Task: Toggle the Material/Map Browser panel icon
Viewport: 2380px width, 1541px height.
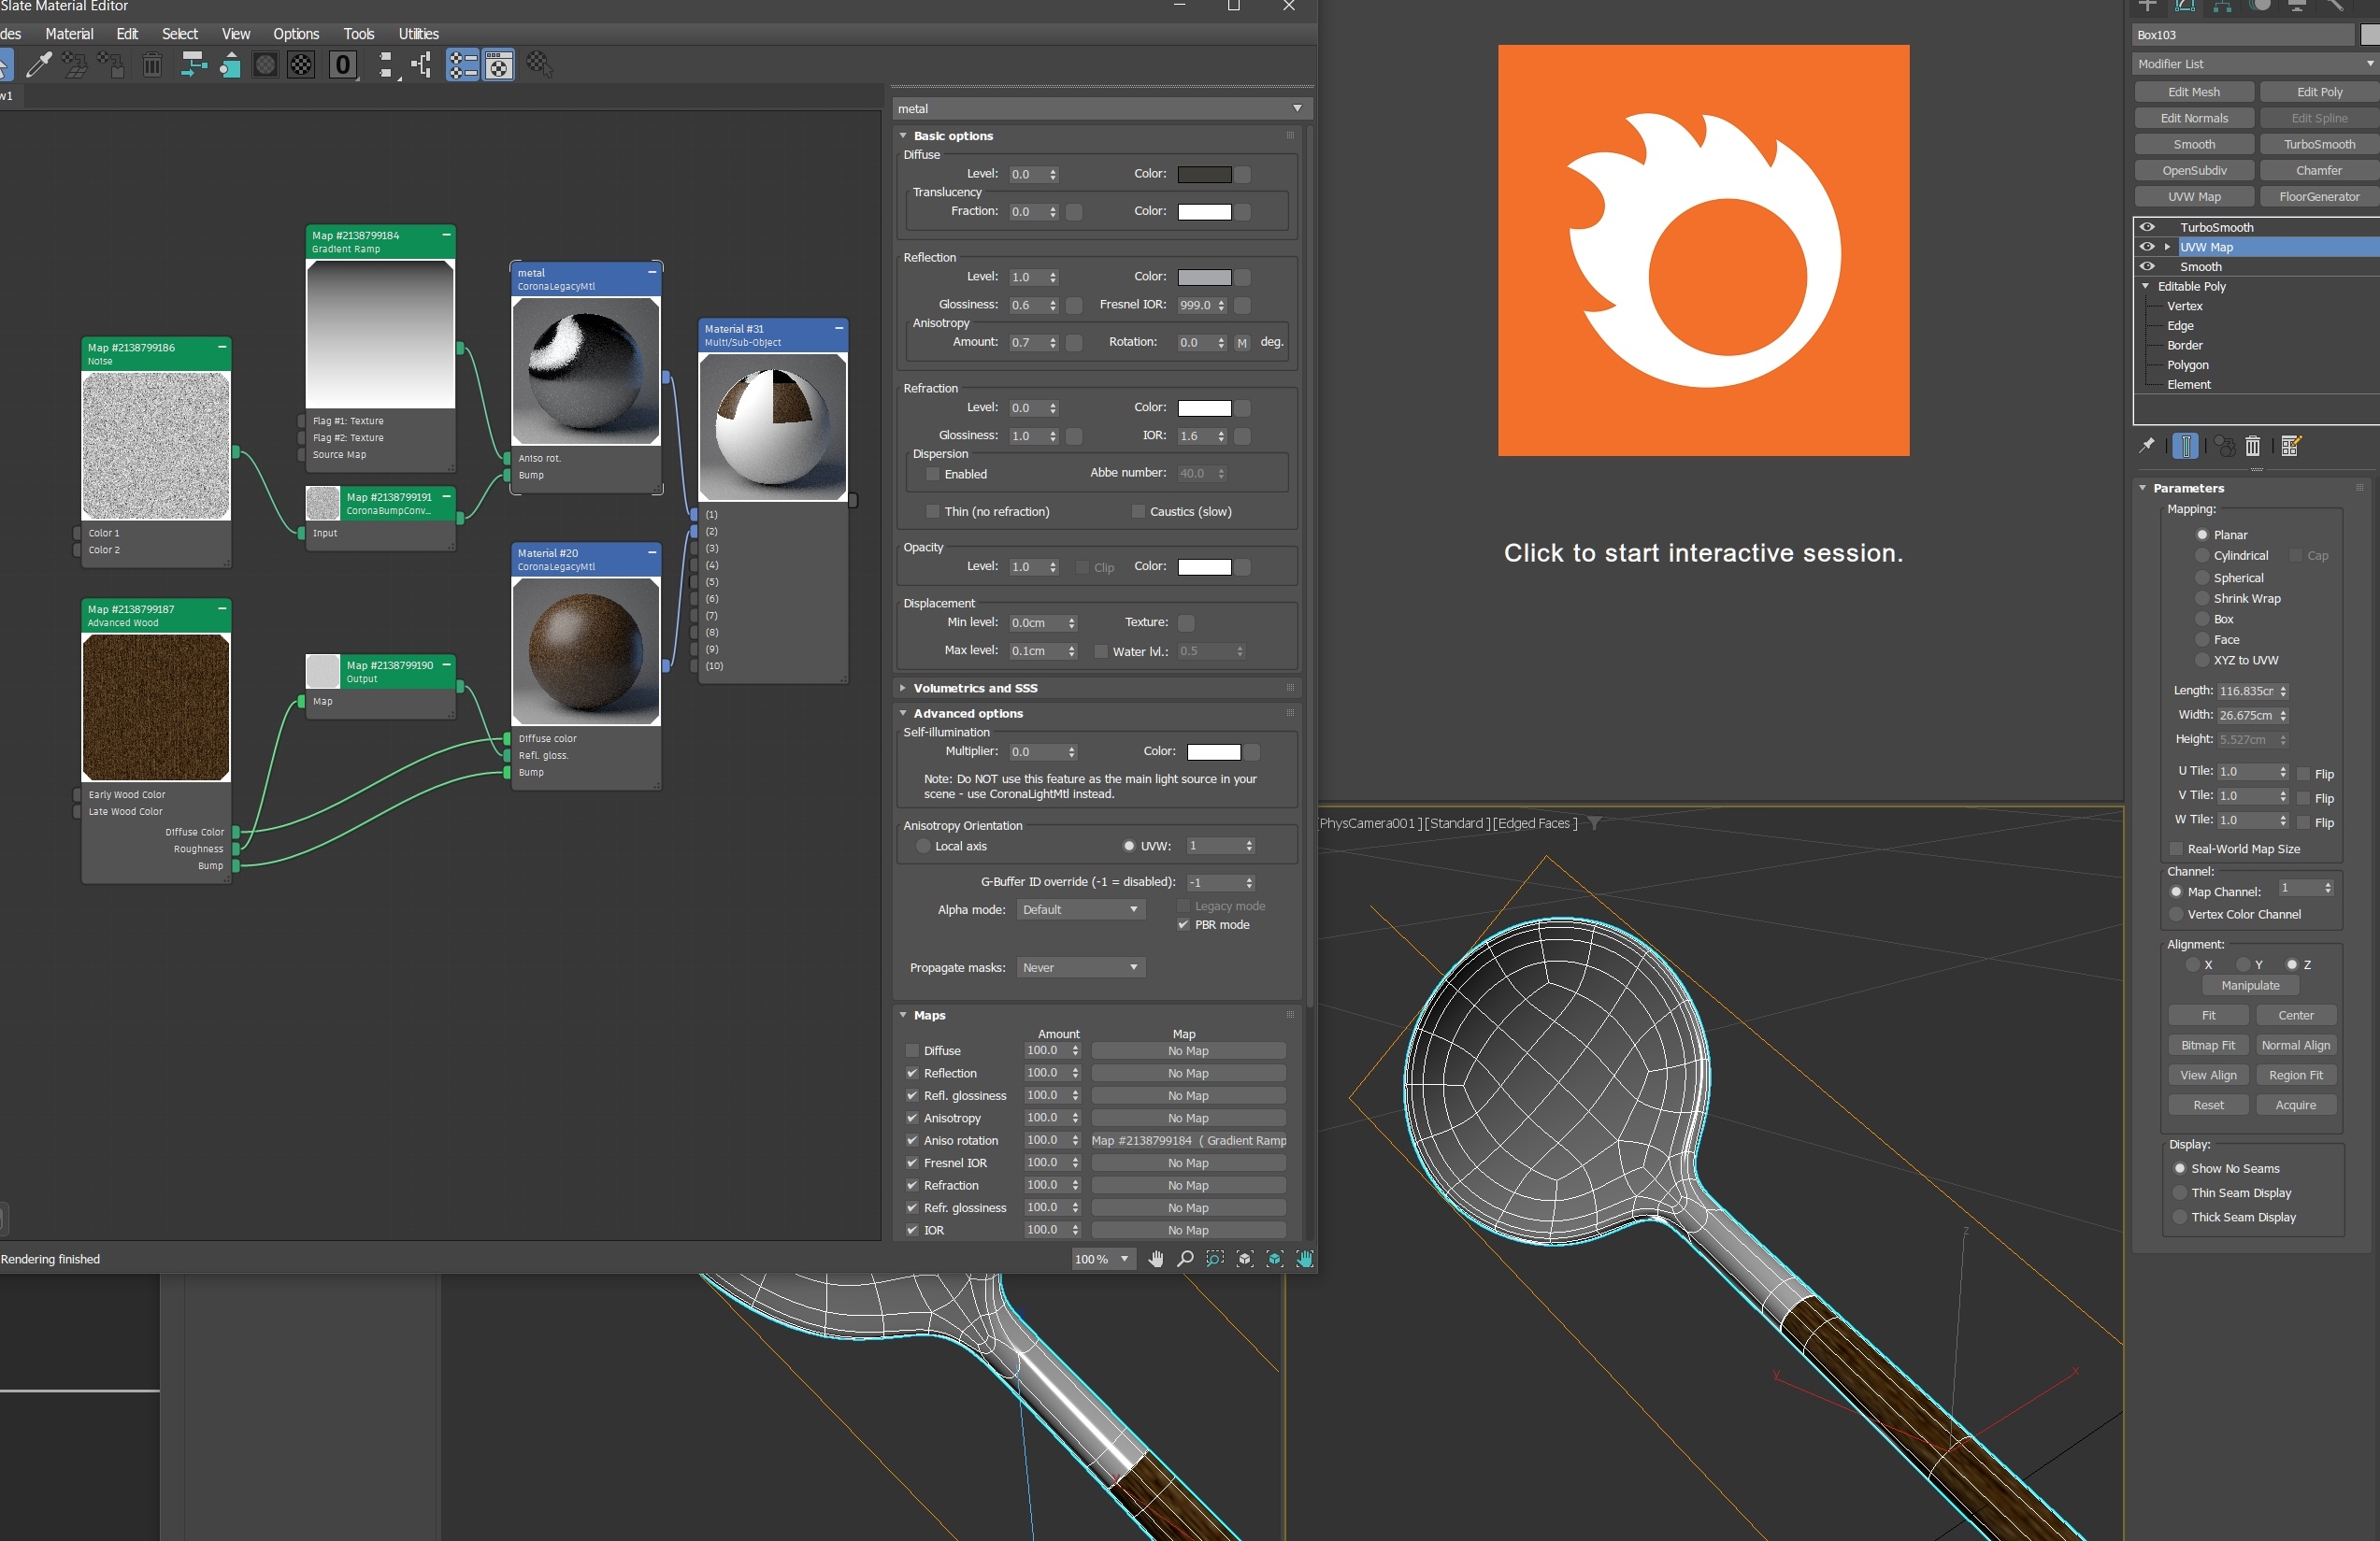Action: tap(463, 66)
